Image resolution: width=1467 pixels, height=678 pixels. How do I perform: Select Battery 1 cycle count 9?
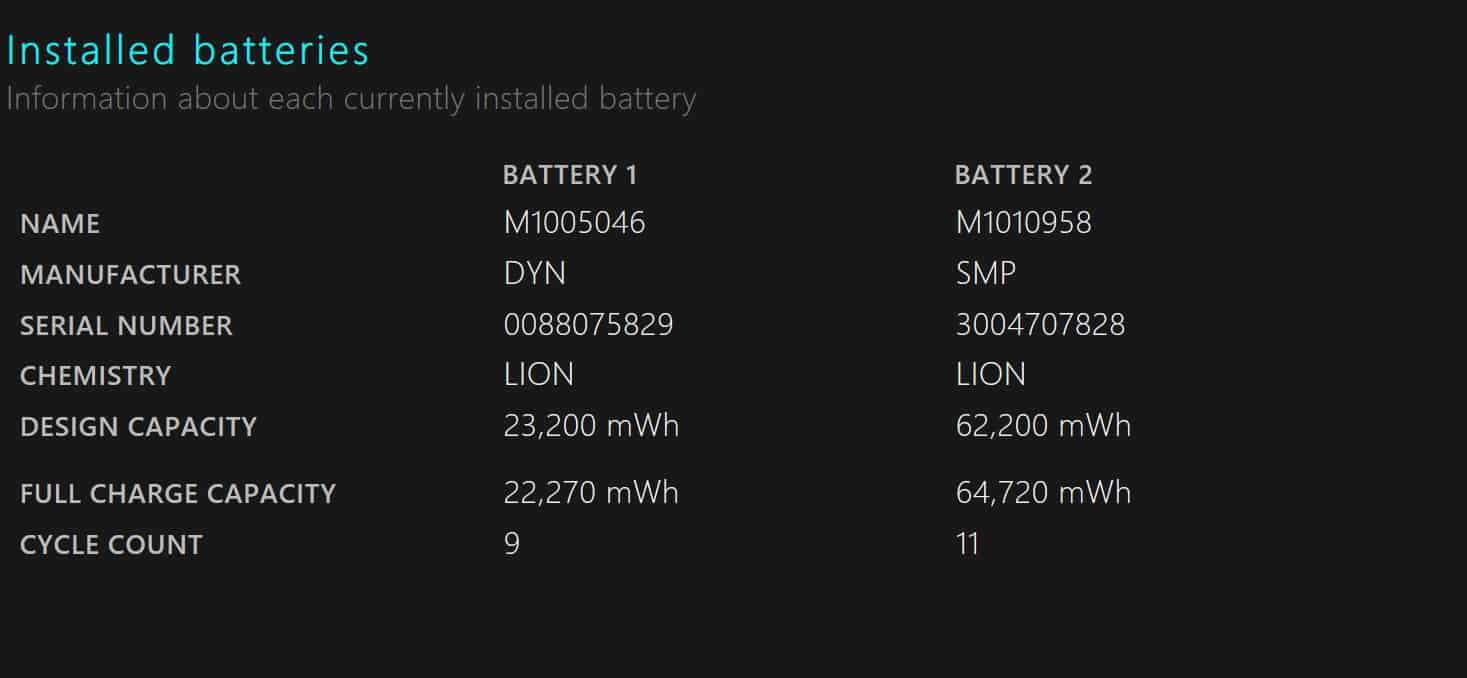tap(512, 543)
